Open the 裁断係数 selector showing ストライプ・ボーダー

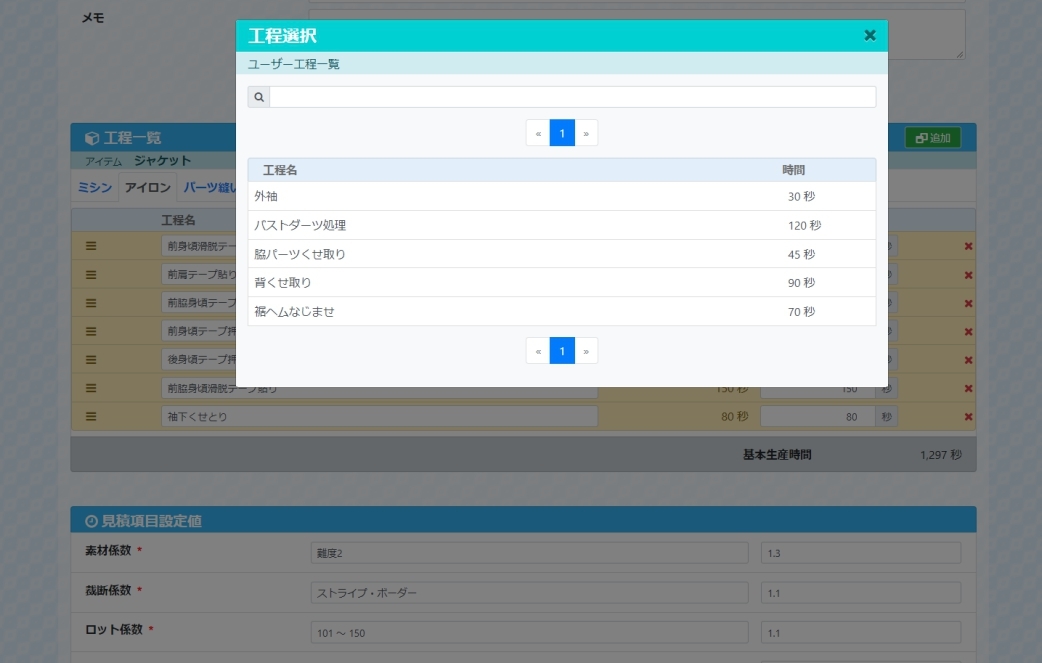529,593
